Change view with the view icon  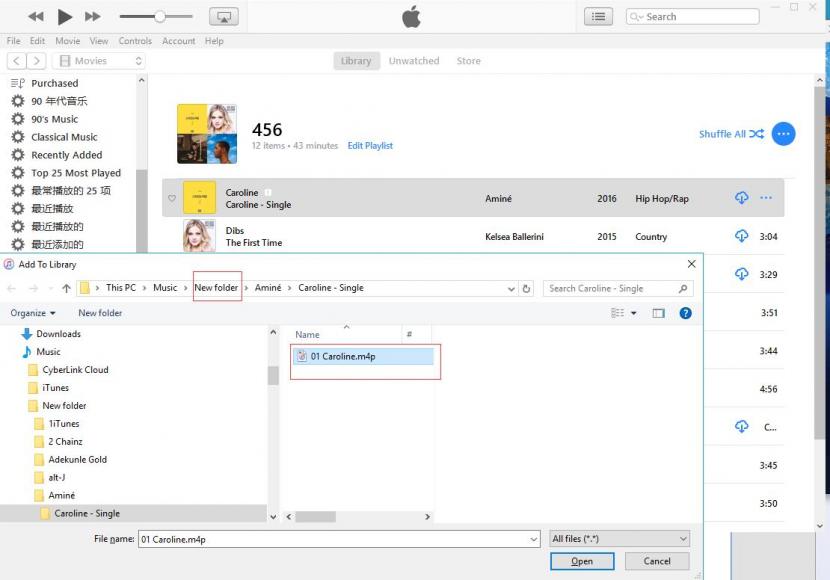point(618,313)
